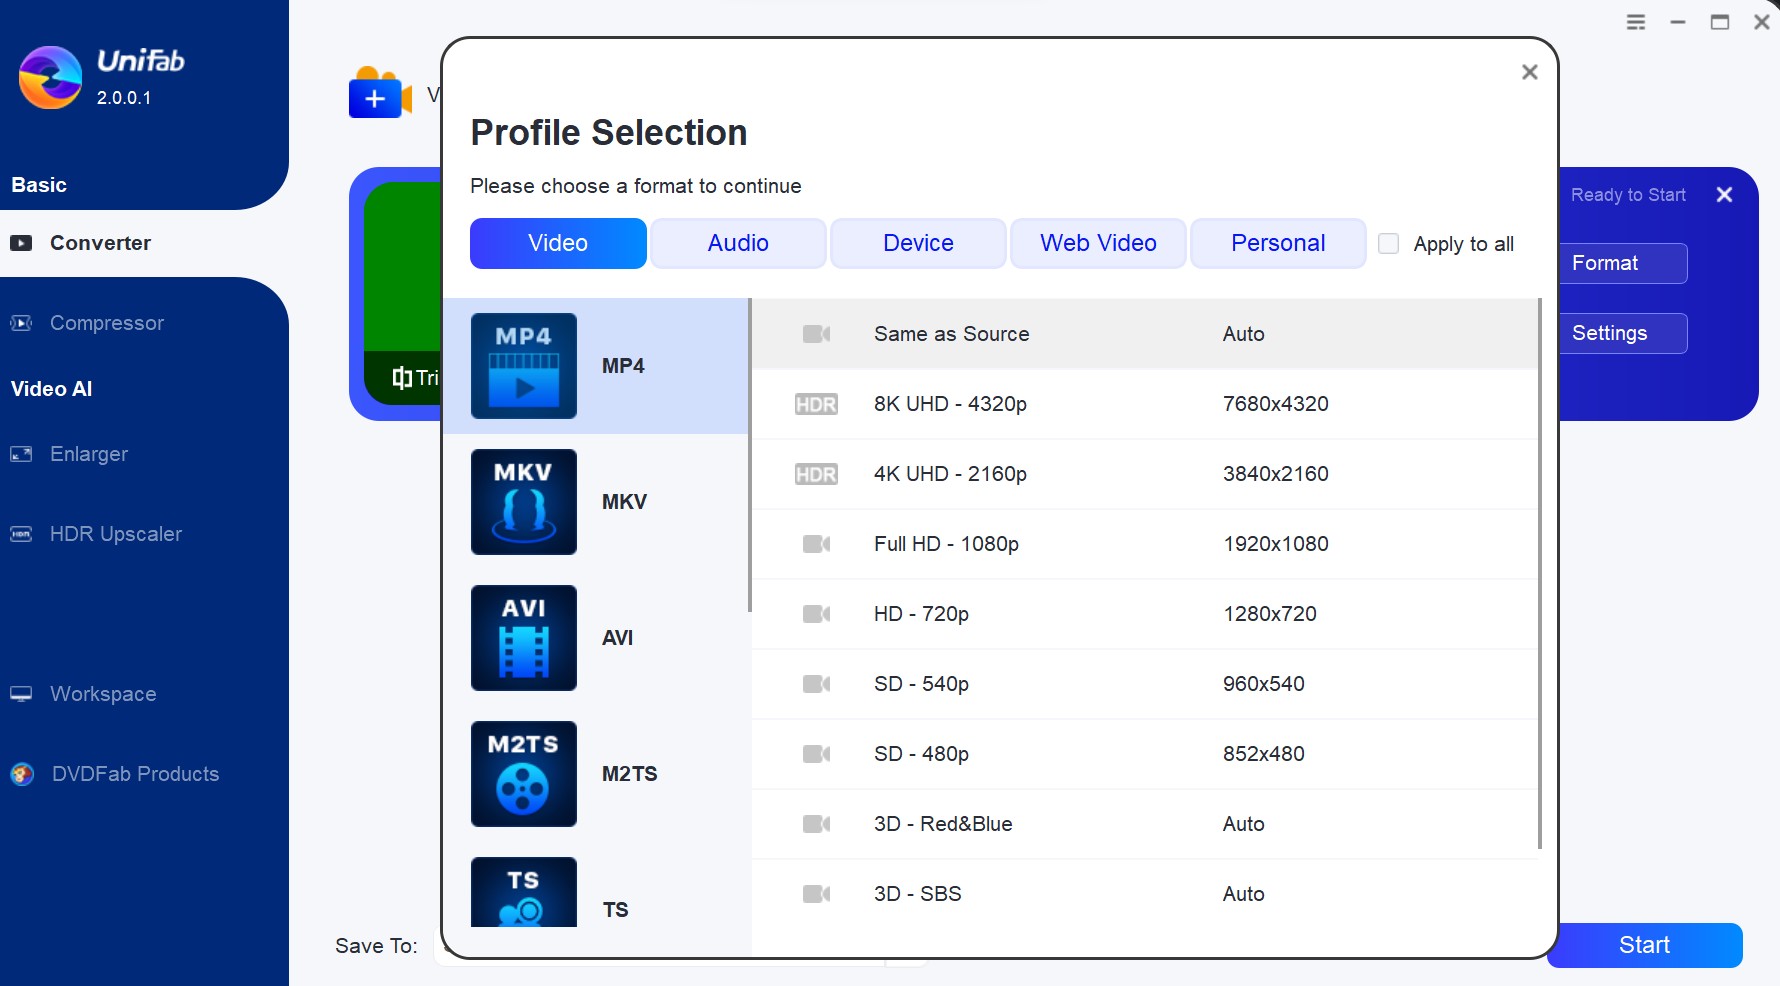
Task: Open the hamburger menu icon
Action: tap(1636, 22)
